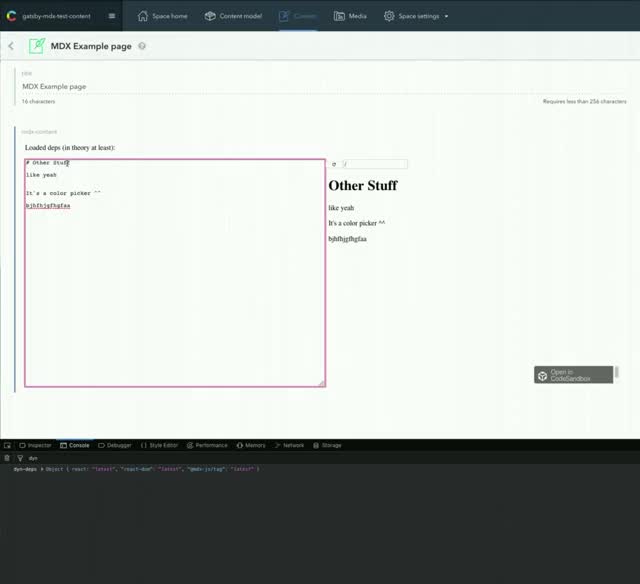640x584 pixels.
Task: Select the devtools Console tab
Action: (75, 445)
